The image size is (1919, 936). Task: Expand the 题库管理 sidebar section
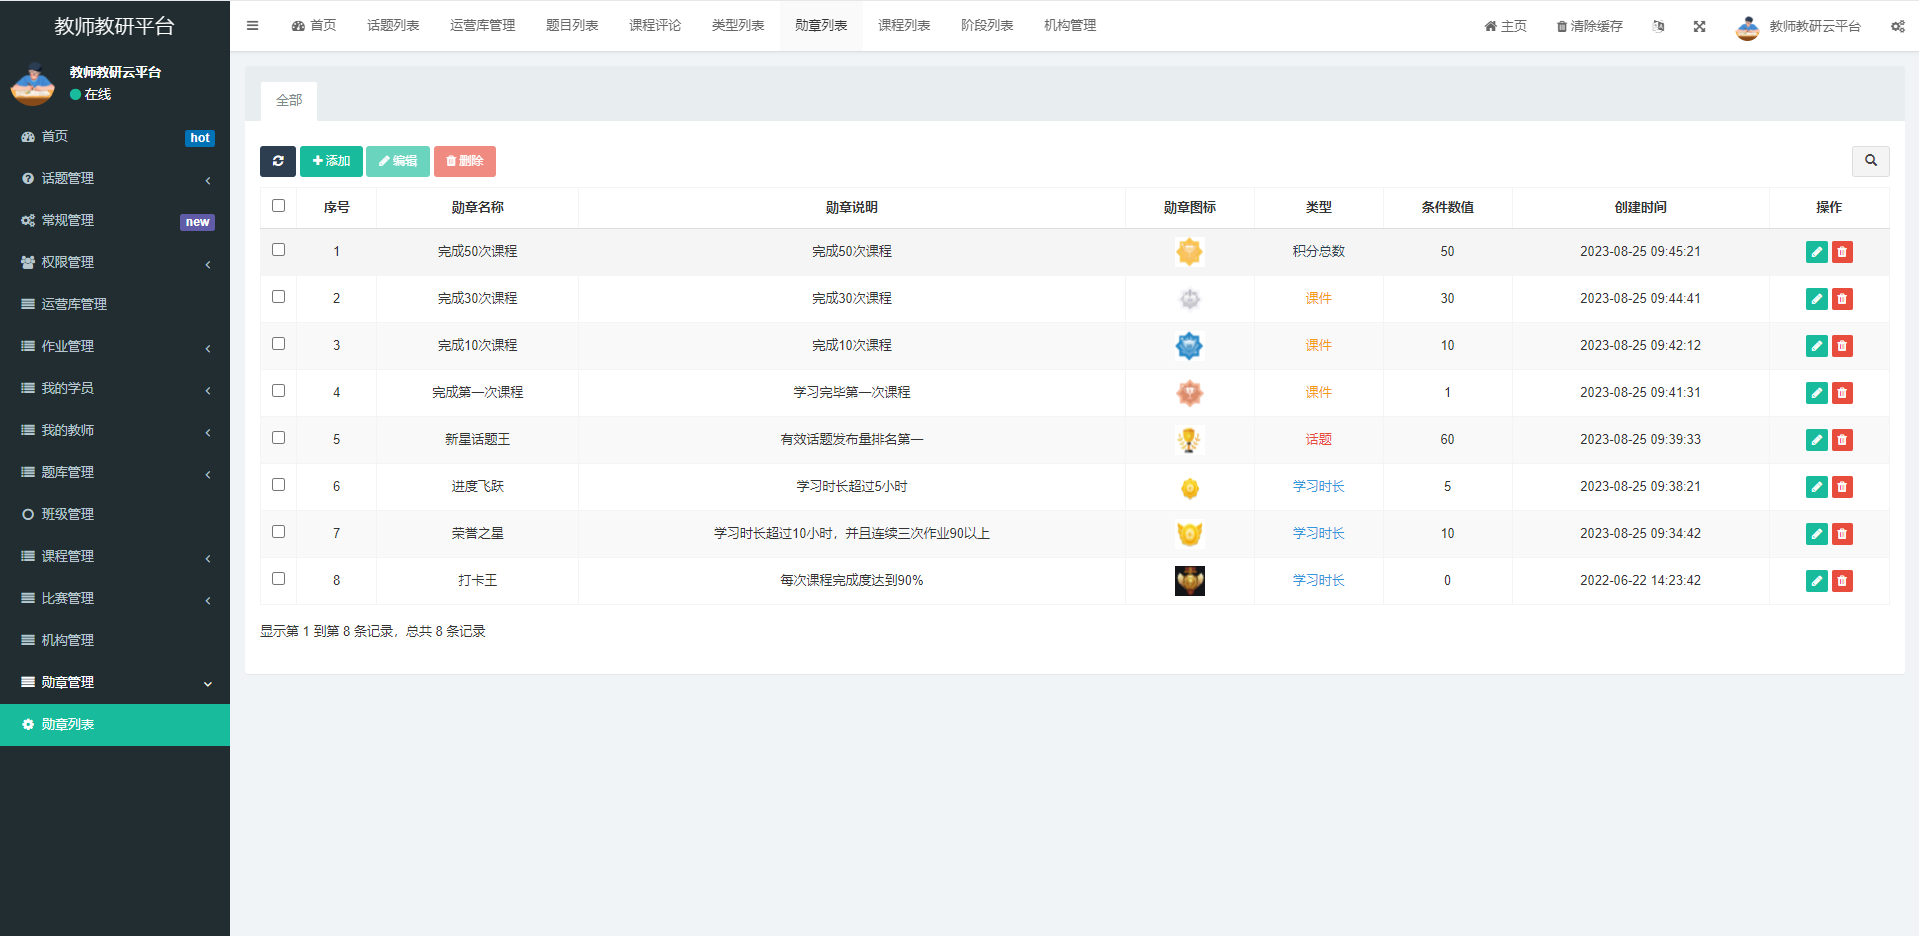pyautogui.click(x=115, y=472)
